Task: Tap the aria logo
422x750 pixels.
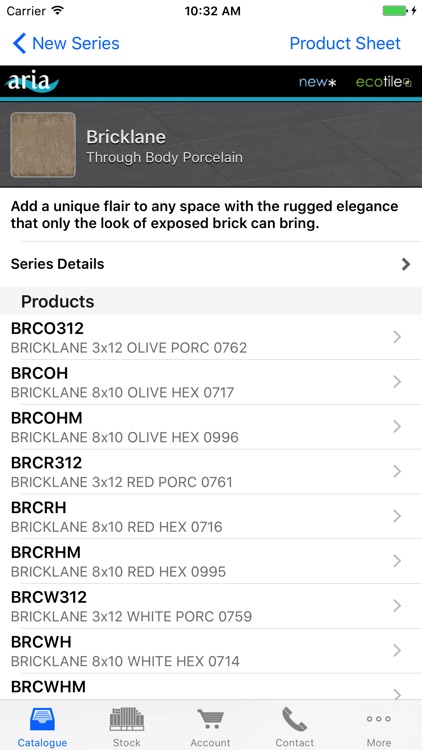Action: (32, 81)
